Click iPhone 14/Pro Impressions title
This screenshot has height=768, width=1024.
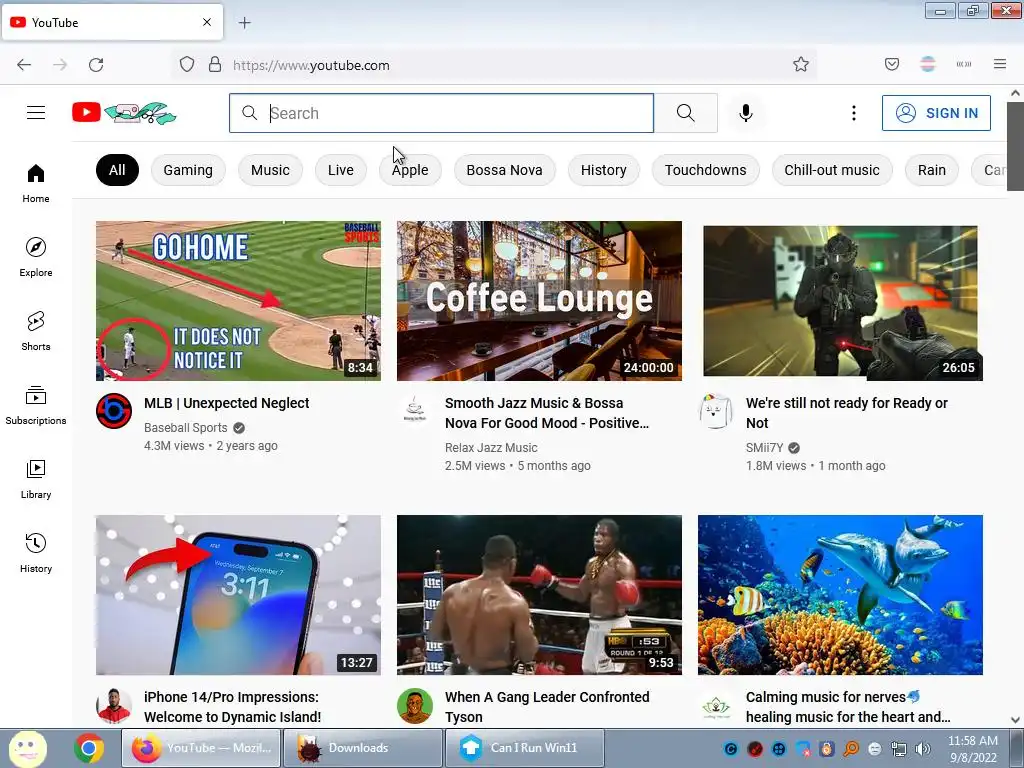pyautogui.click(x=232, y=707)
